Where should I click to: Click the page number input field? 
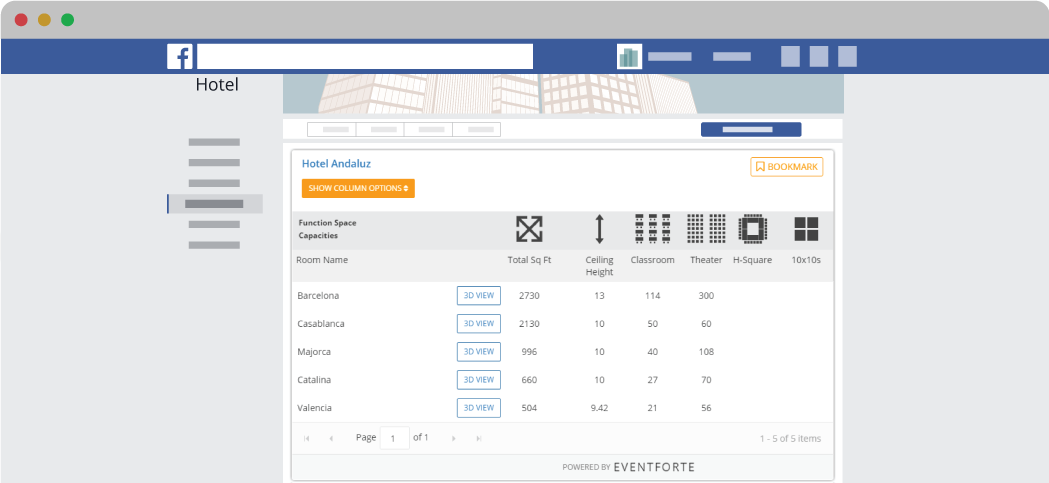(x=394, y=438)
